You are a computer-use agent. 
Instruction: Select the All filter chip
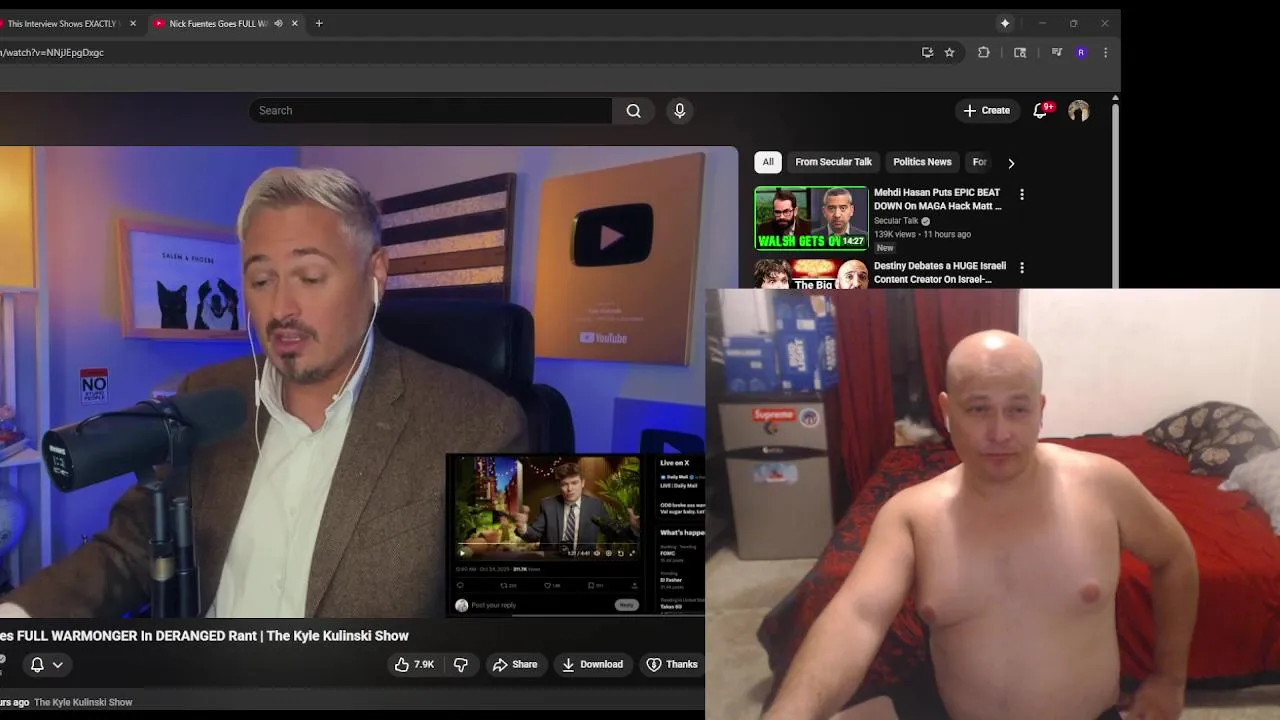(768, 162)
